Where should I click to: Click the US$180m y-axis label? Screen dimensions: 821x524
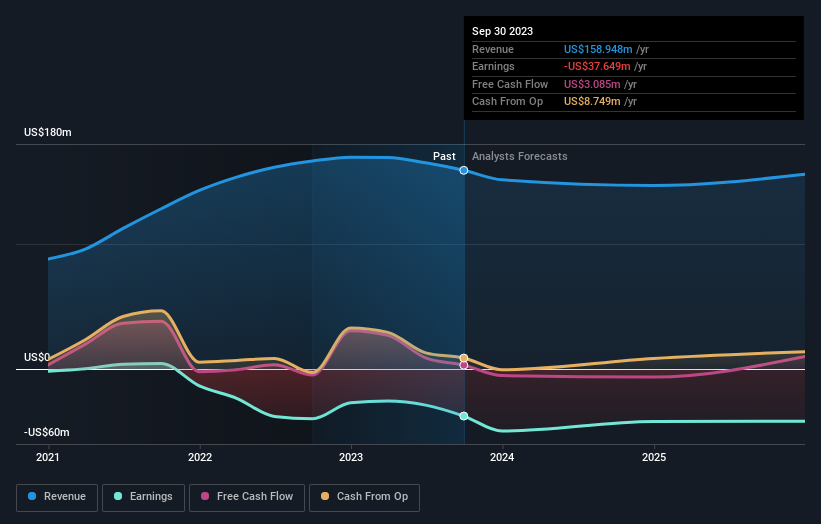tap(48, 132)
